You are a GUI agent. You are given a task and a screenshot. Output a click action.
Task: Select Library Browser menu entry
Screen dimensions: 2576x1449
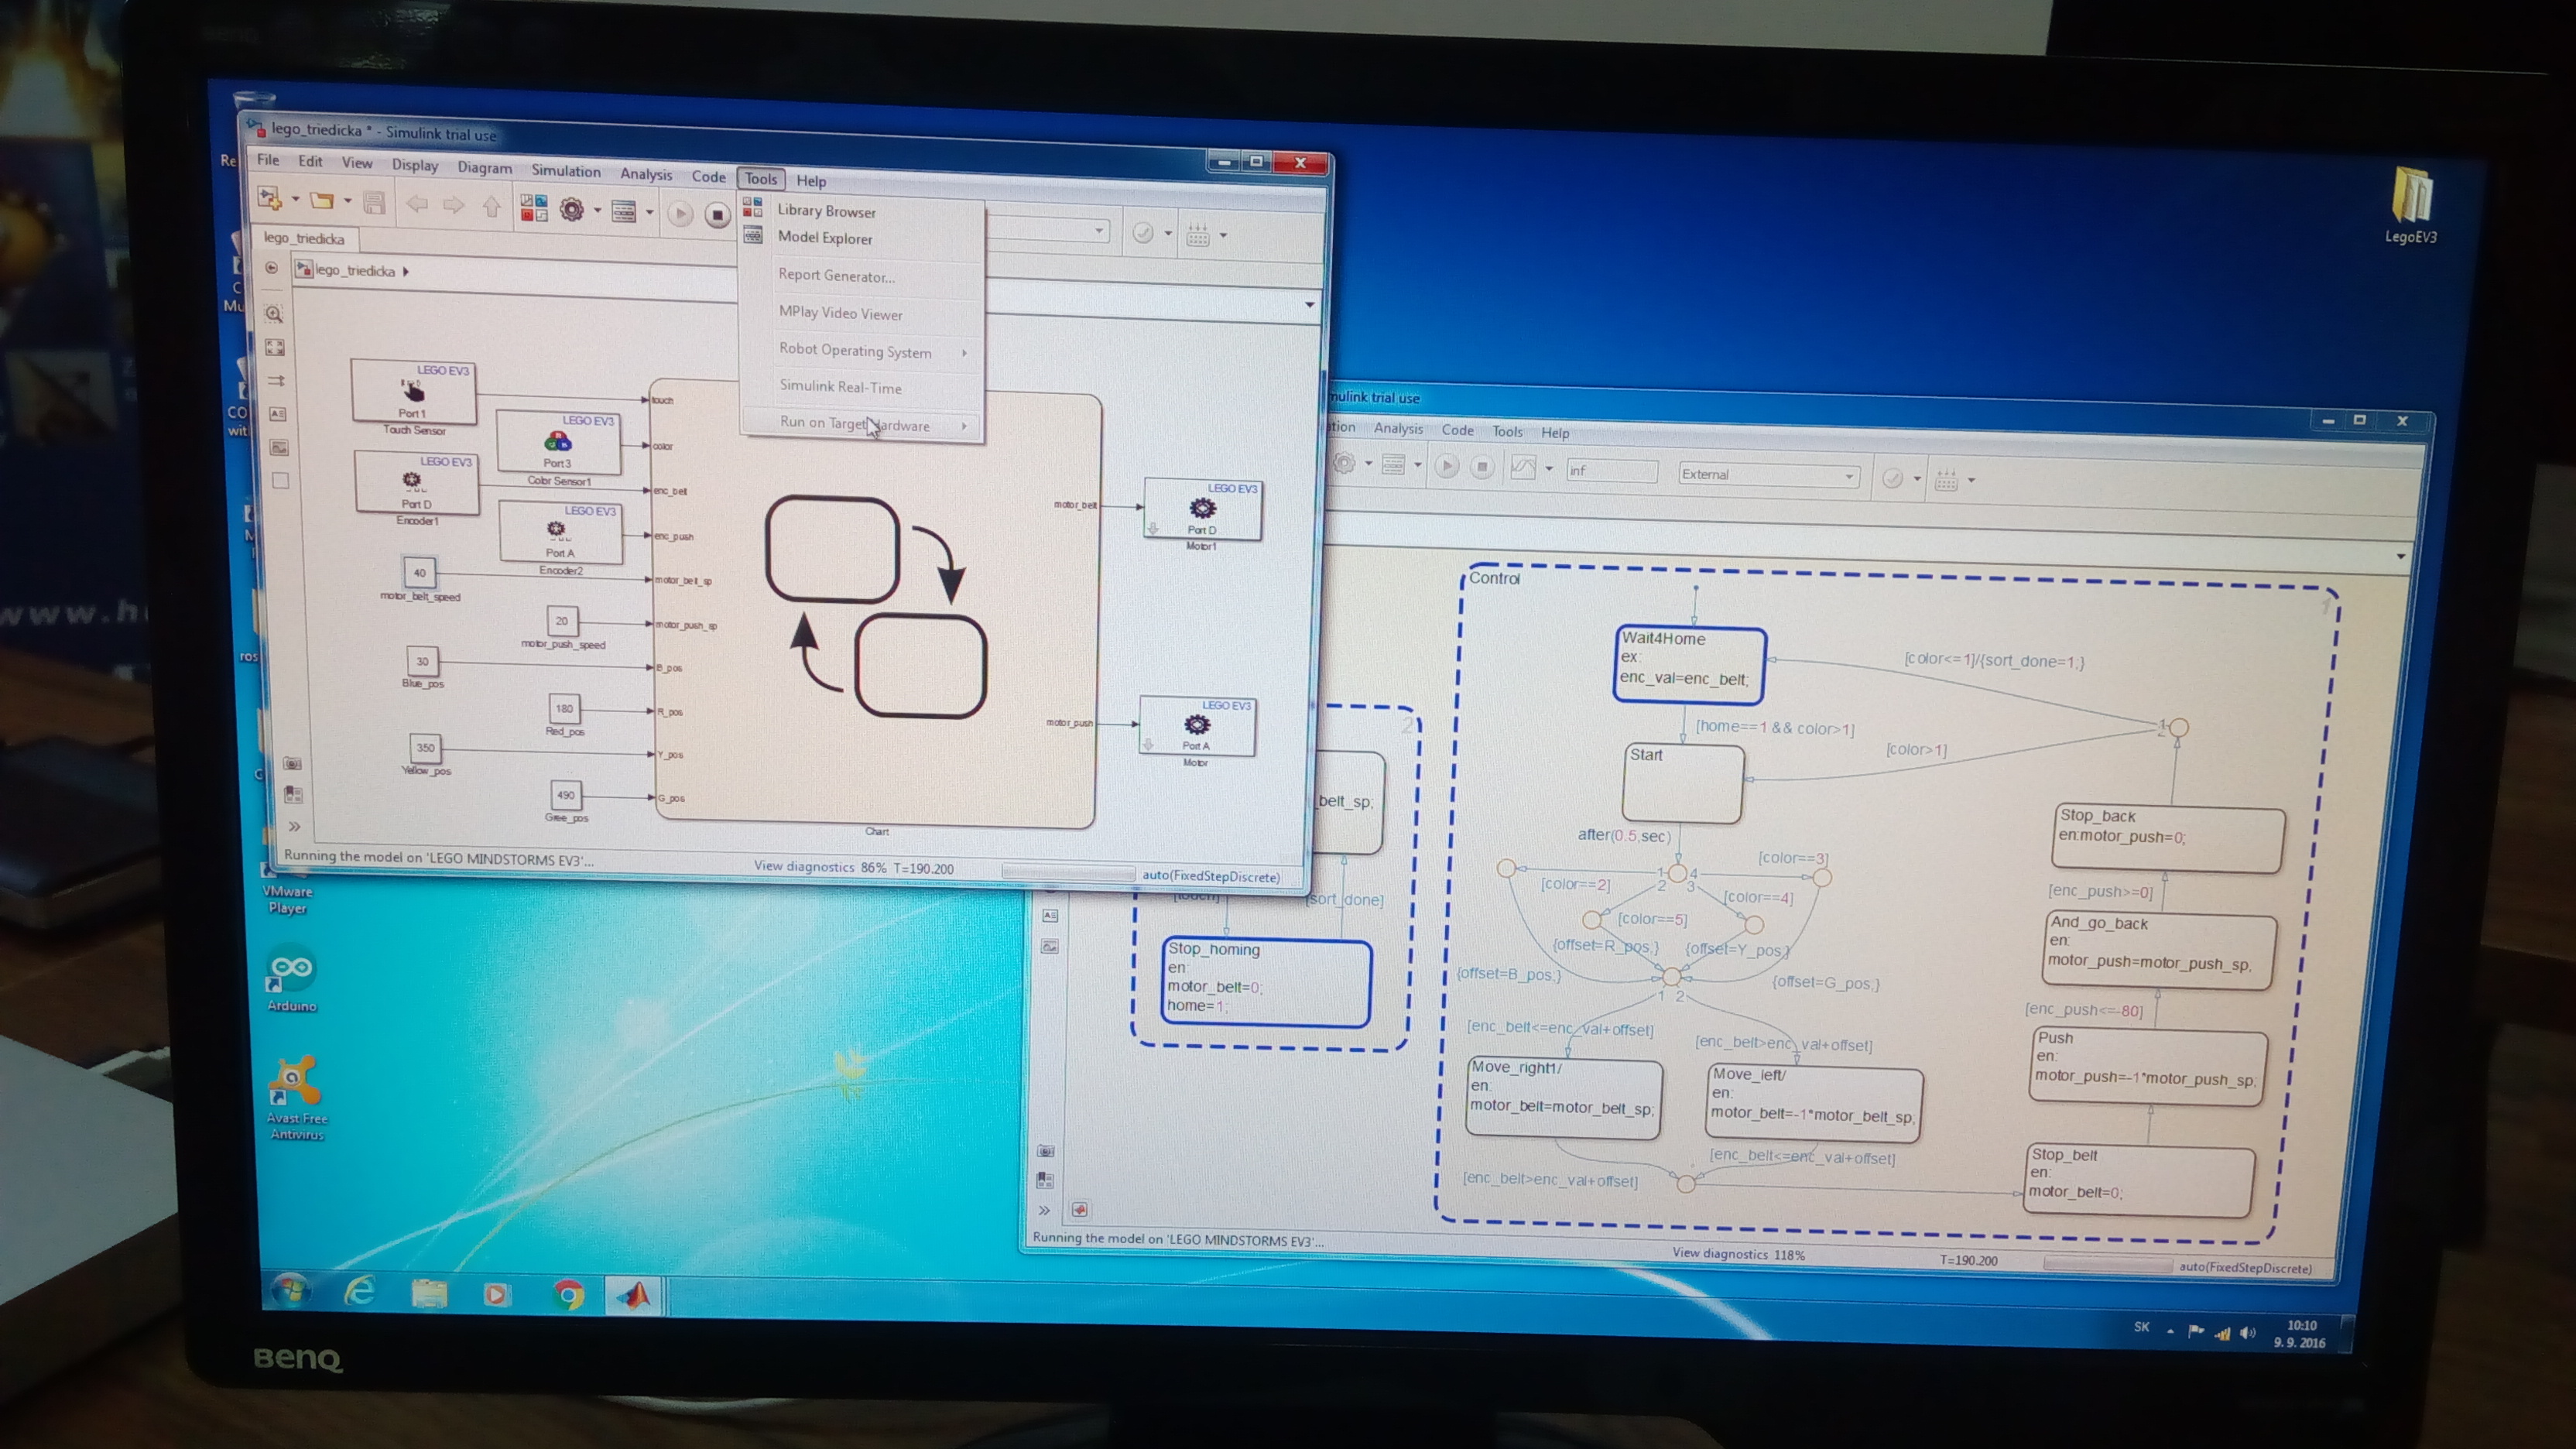point(826,211)
